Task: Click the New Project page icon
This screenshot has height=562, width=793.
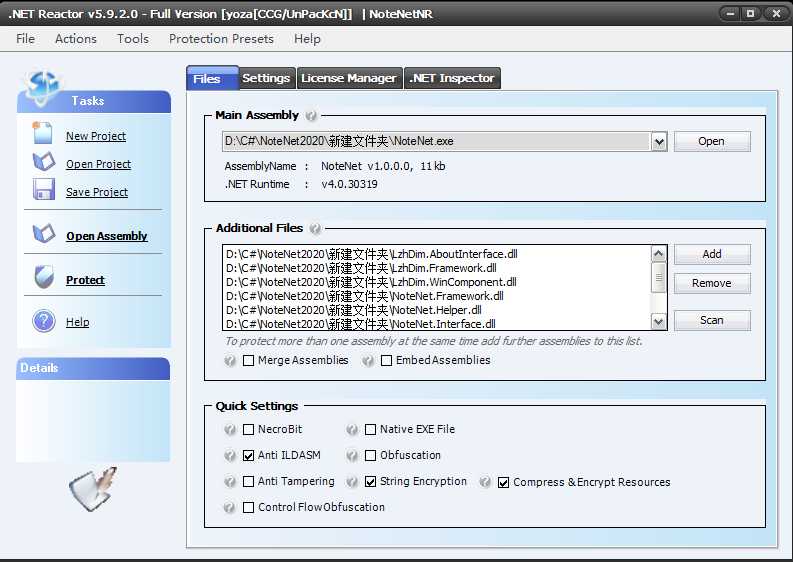Action: (42, 133)
